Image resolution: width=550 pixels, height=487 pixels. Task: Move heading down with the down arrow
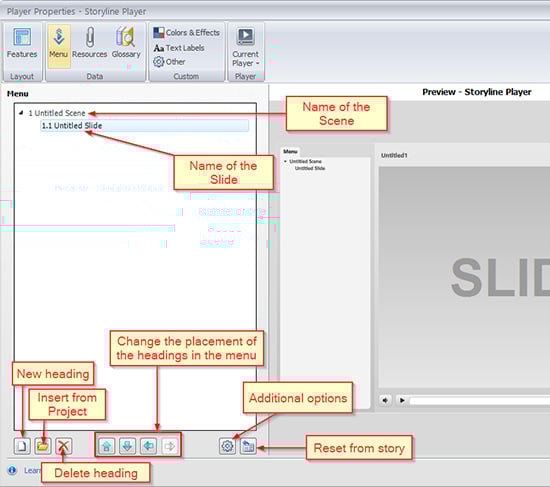click(127, 446)
